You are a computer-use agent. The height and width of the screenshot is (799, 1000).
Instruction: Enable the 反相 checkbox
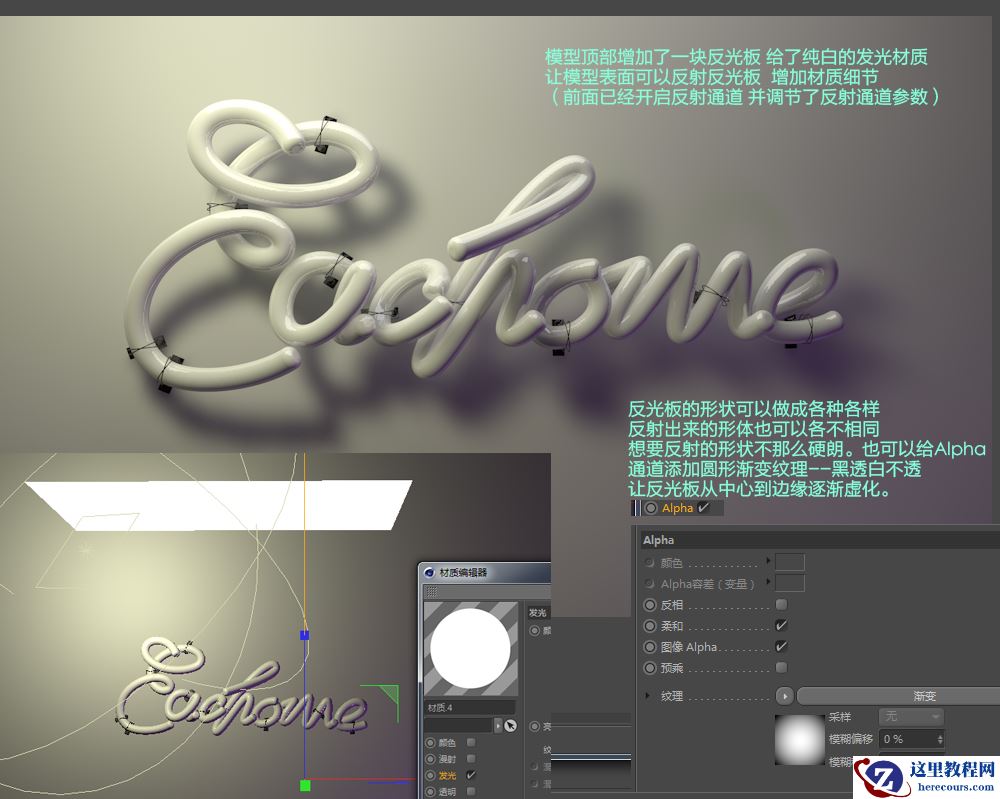point(781,604)
